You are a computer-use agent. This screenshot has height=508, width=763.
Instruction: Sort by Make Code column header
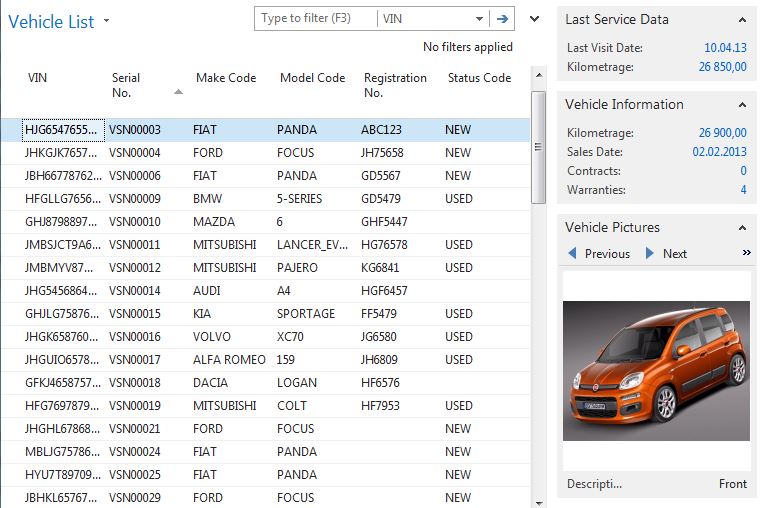(226, 78)
